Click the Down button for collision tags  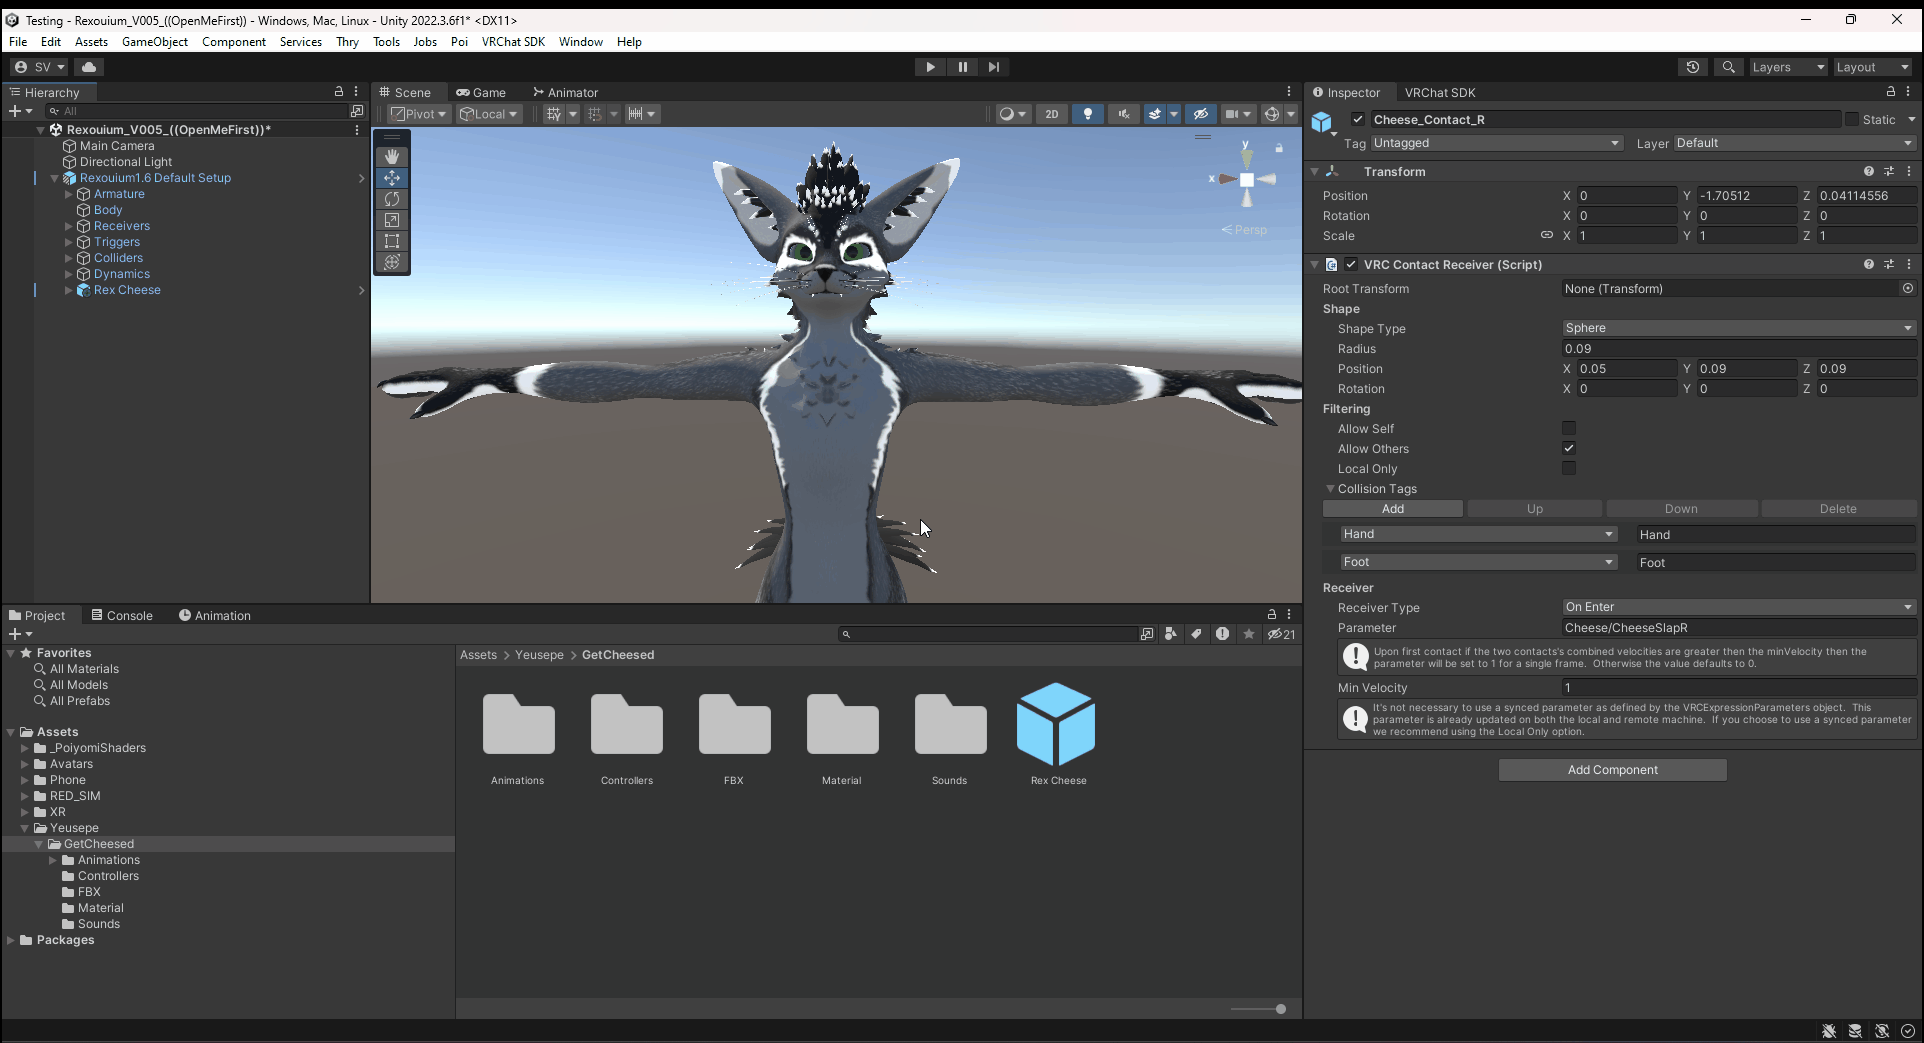[1681, 509]
